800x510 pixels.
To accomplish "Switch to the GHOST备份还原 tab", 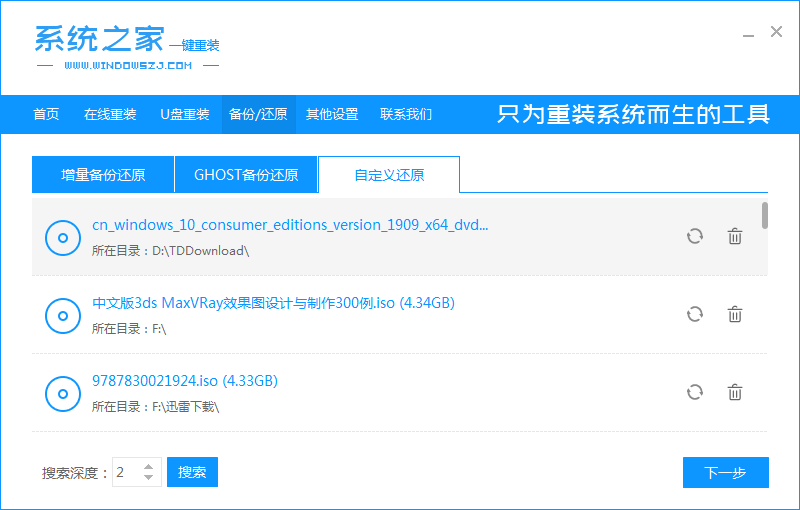I will click(x=246, y=175).
